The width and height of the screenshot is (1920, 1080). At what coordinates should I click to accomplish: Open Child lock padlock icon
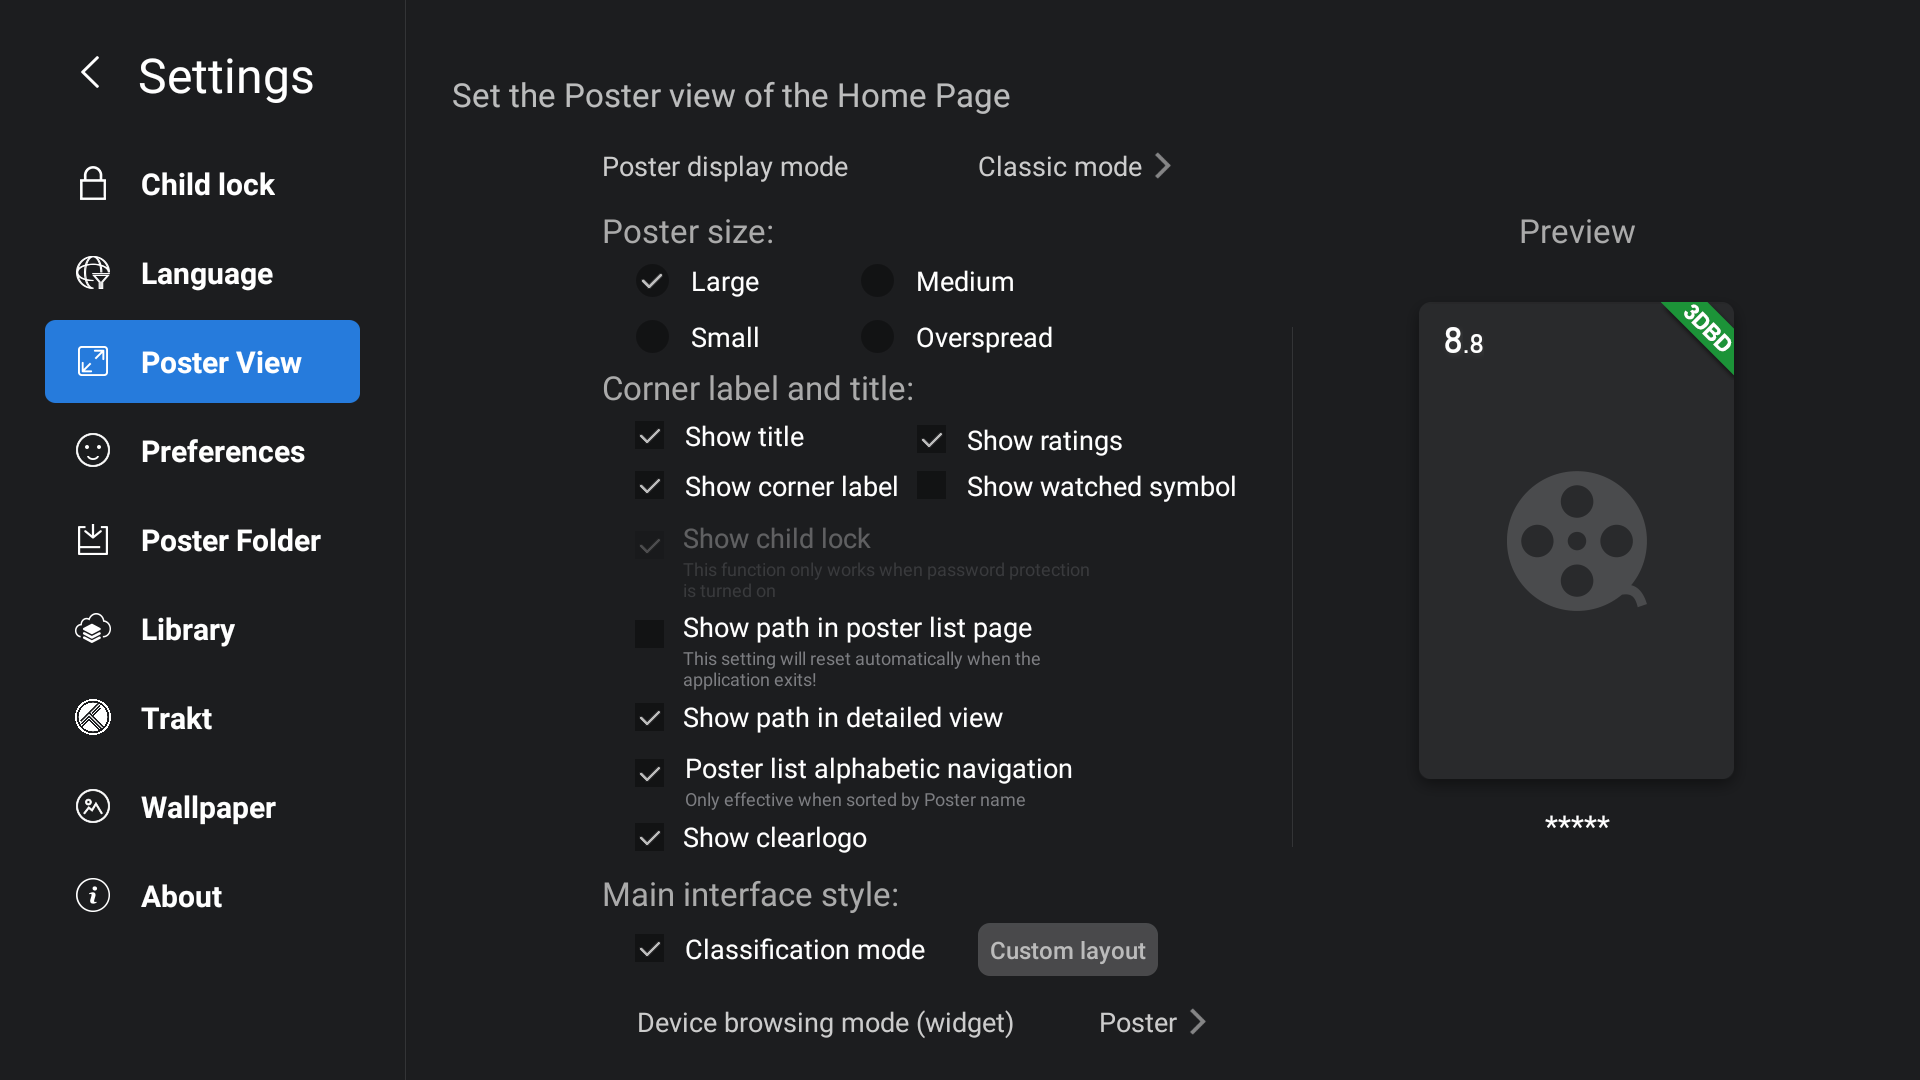(93, 184)
